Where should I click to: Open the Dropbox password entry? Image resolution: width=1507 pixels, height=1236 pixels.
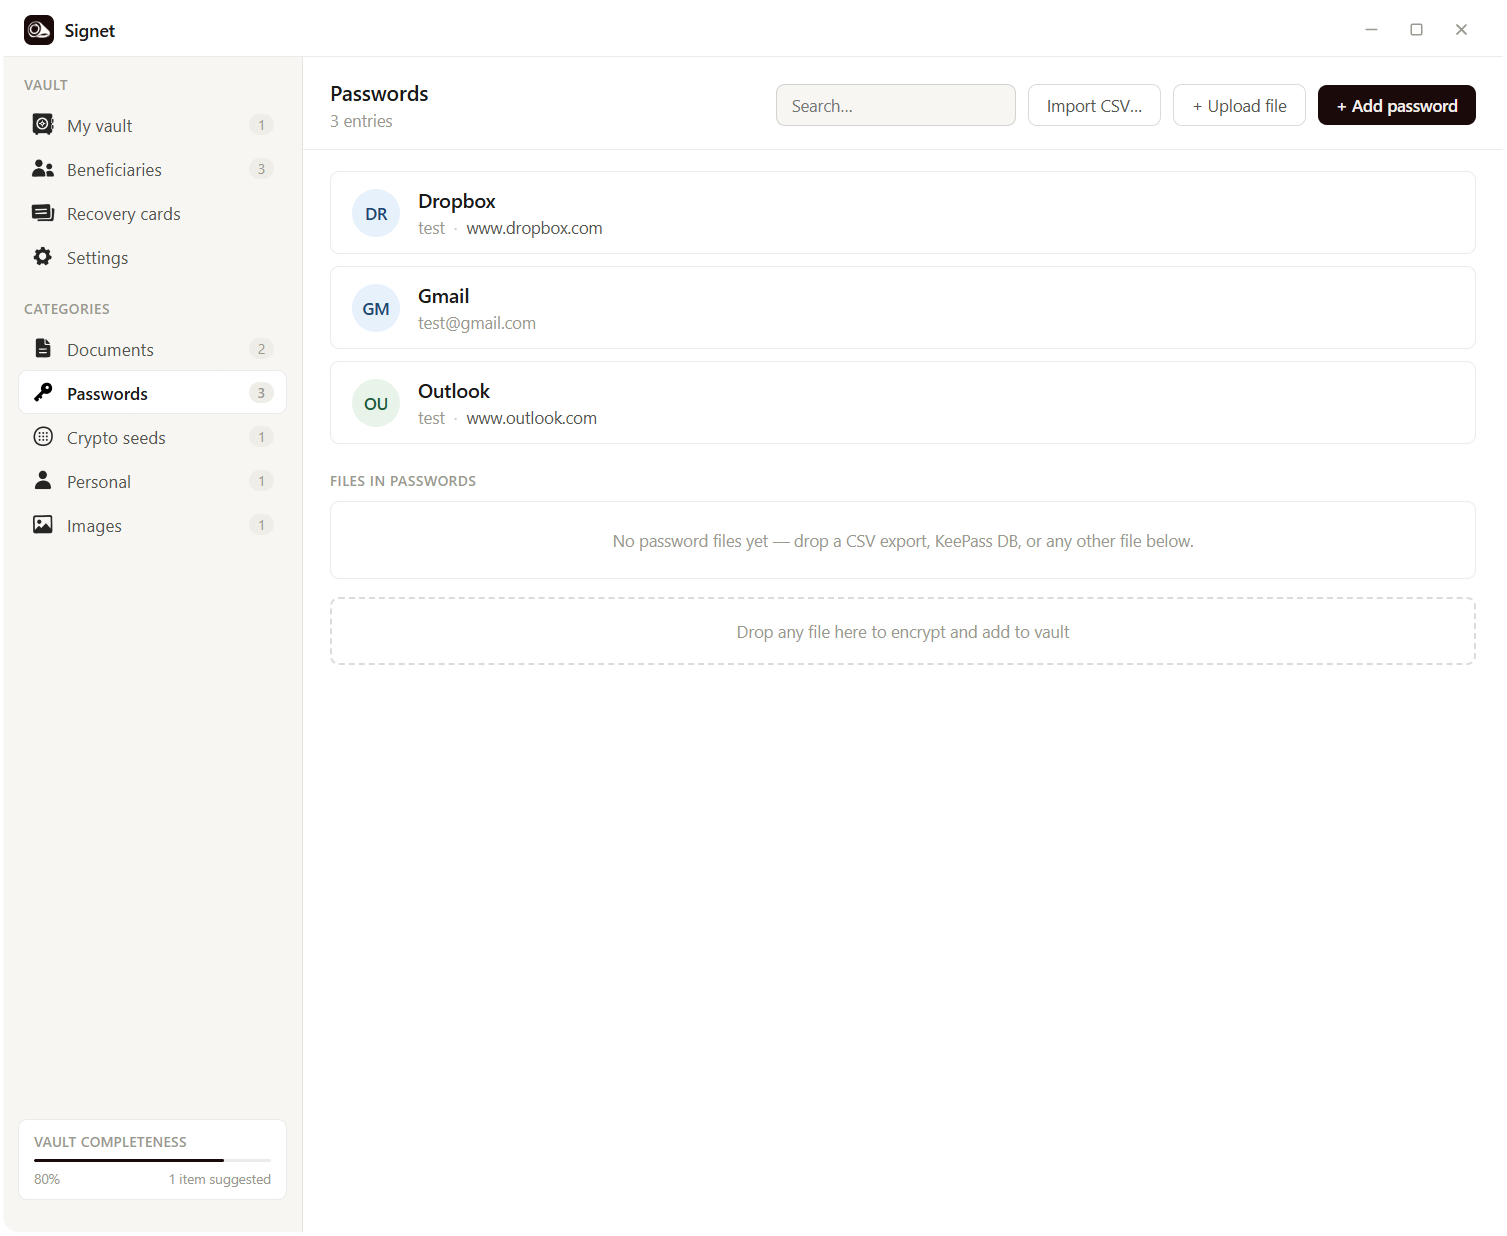pos(902,213)
